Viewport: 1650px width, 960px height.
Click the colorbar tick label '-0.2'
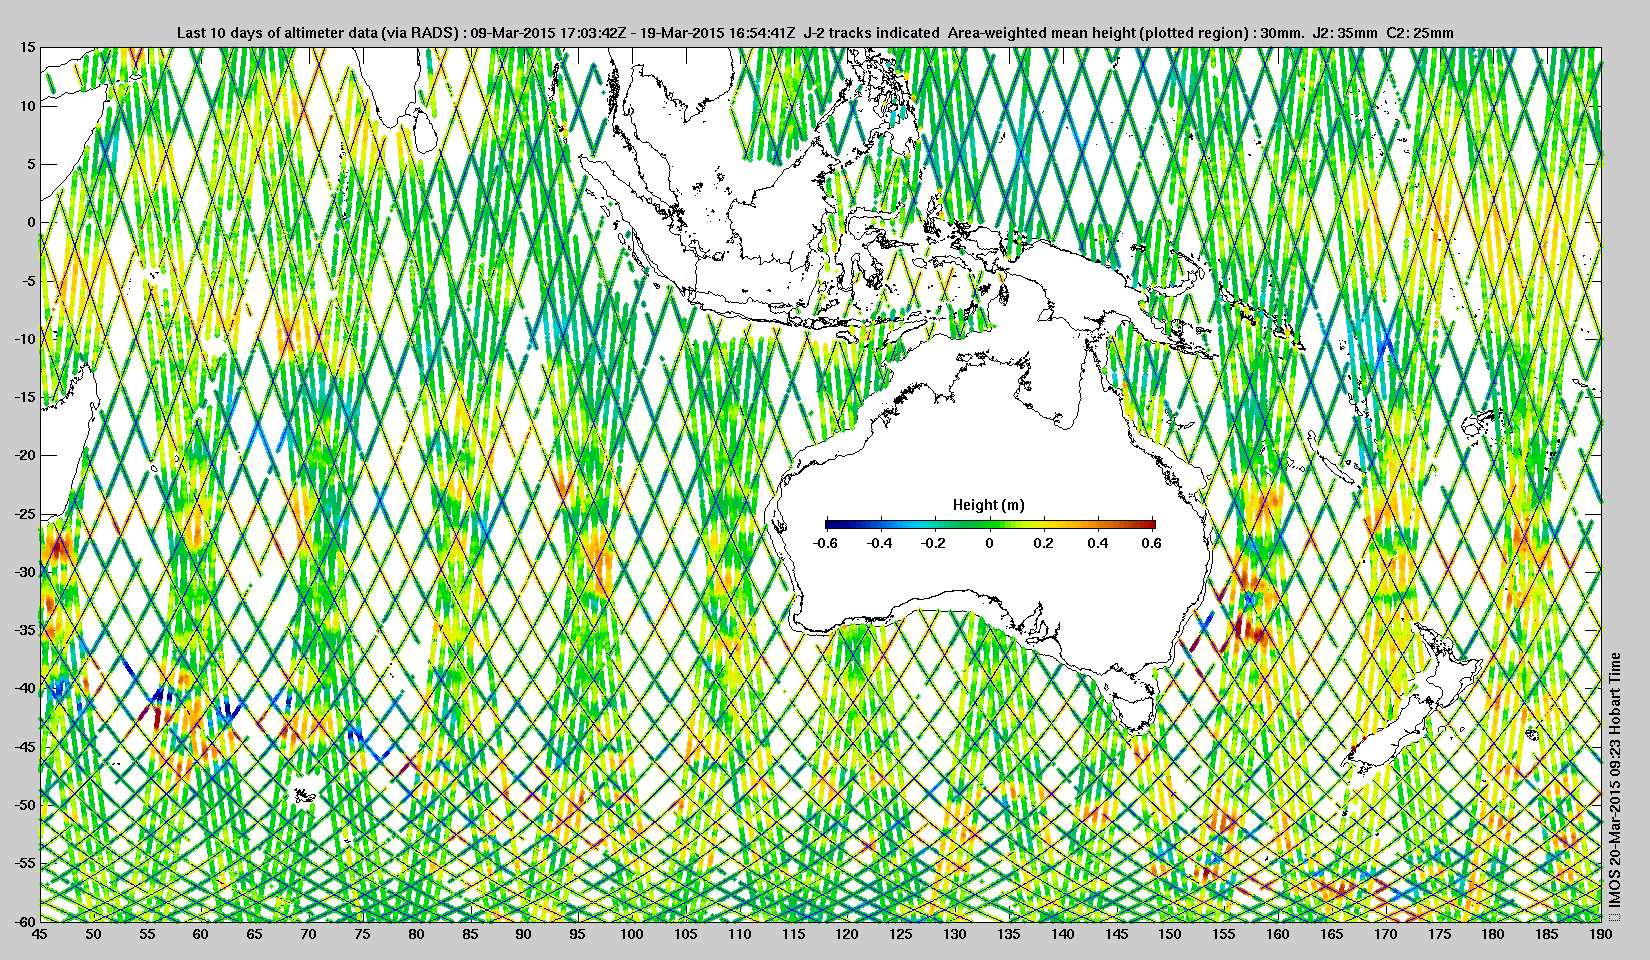tap(934, 543)
